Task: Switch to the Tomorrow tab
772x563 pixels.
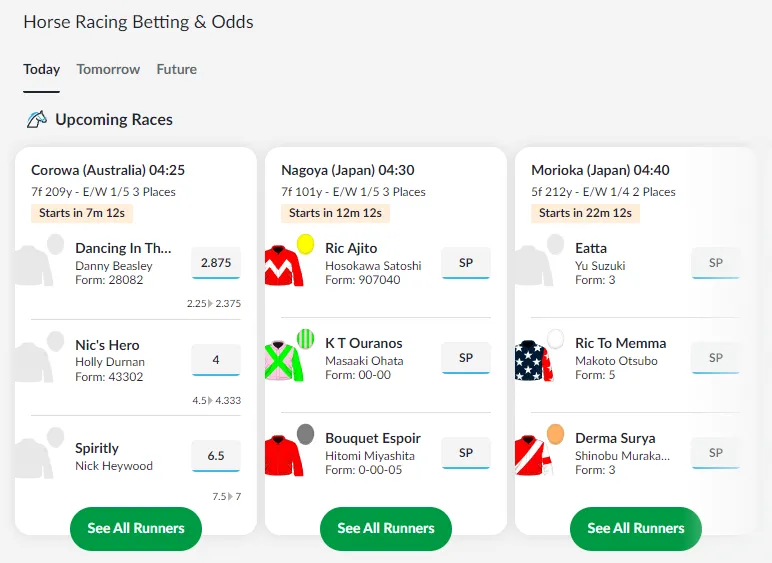Action: (108, 70)
